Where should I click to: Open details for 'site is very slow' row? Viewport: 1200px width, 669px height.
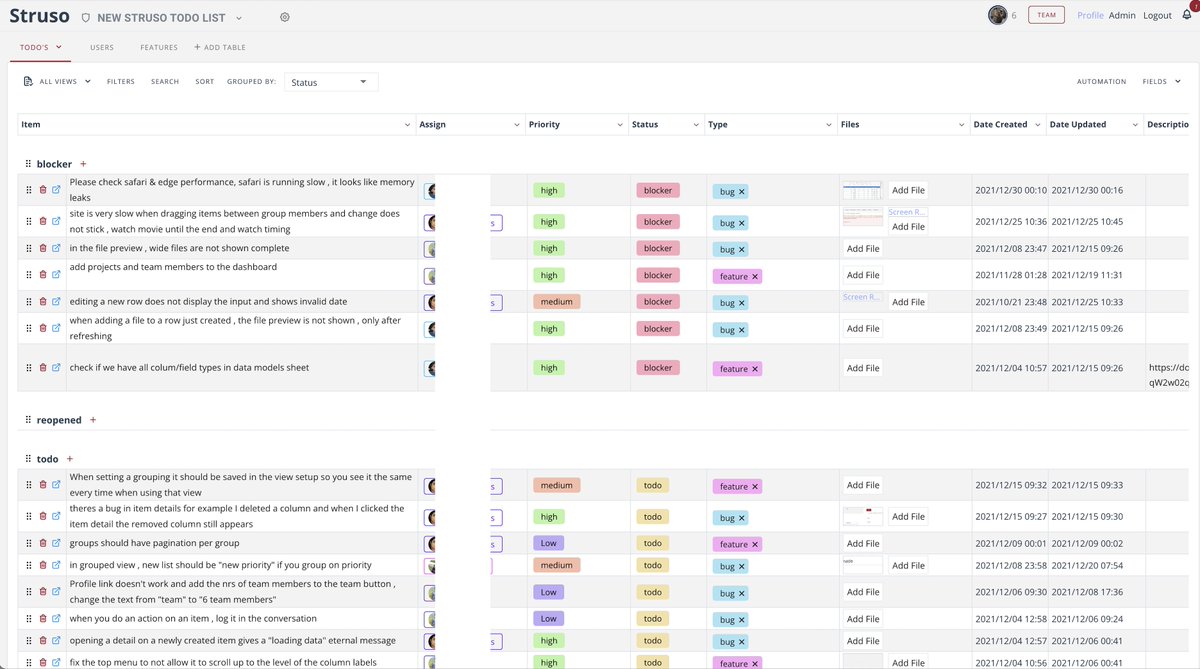(x=56, y=222)
